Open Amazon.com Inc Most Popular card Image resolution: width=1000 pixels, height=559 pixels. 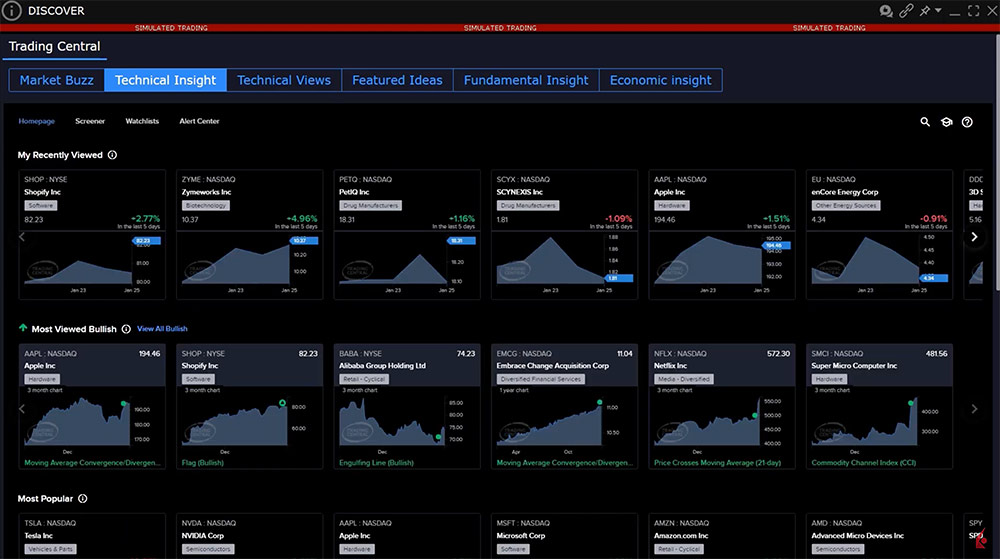pos(722,536)
